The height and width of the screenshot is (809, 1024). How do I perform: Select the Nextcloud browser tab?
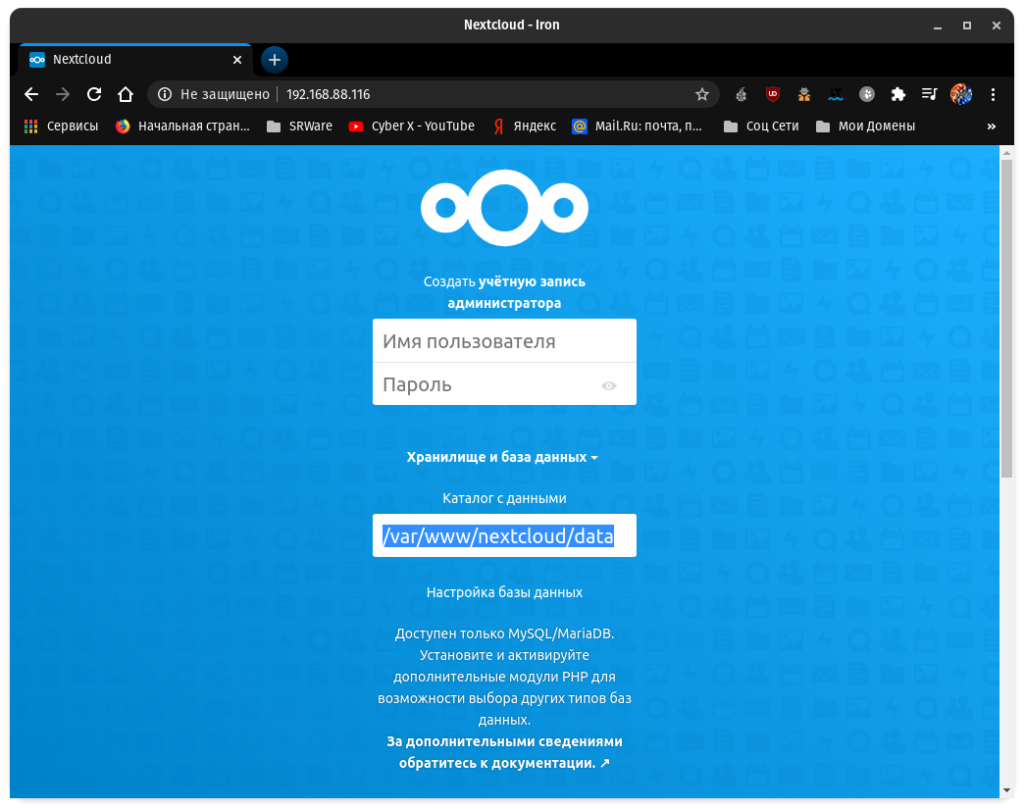pos(130,59)
